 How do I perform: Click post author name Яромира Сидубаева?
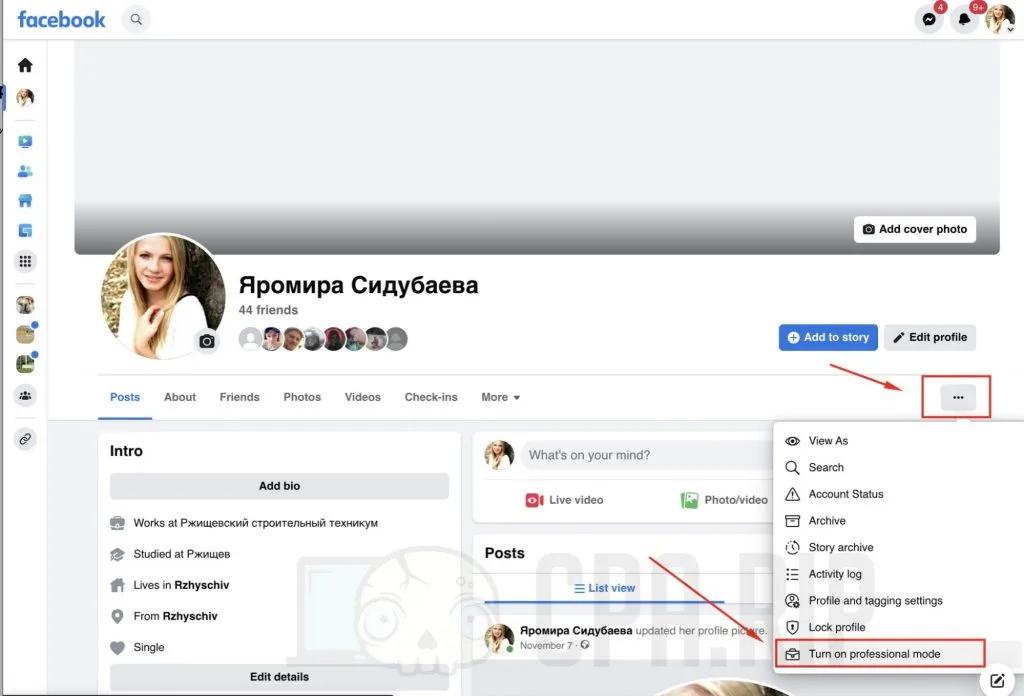(575, 631)
